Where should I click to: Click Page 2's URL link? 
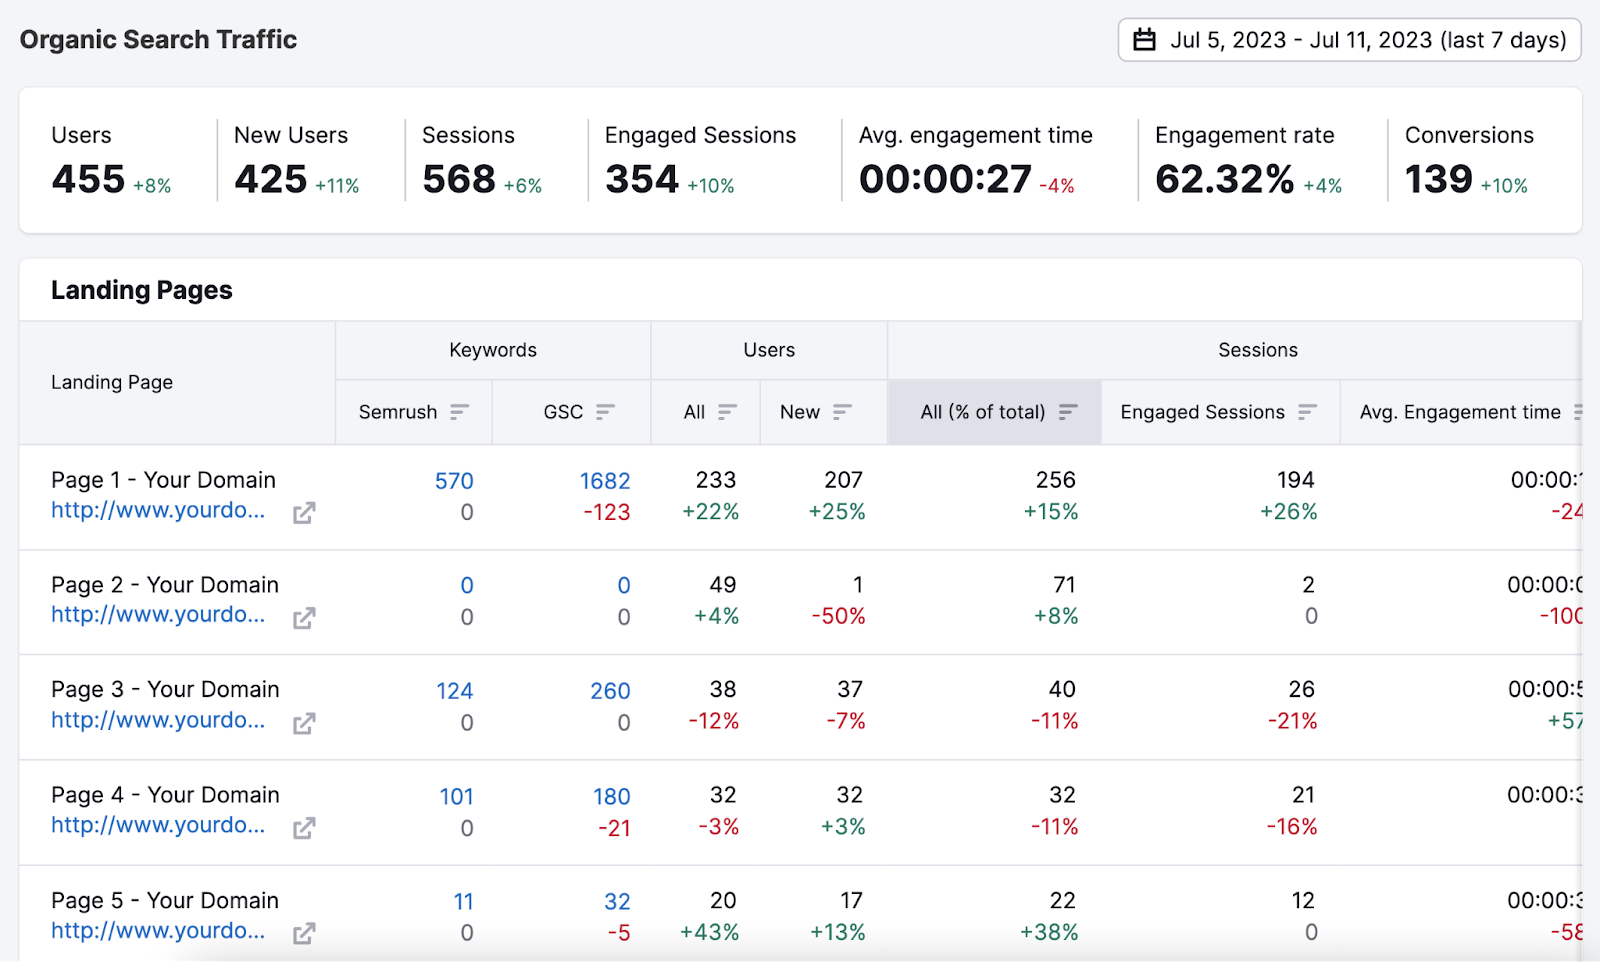[x=158, y=615]
